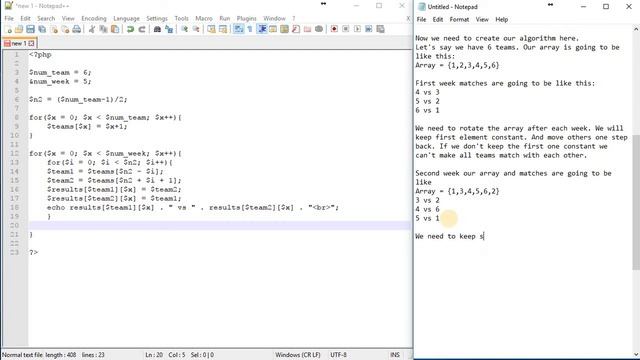Image resolution: width=640 pixels, height=360 pixels.
Task: Click the Notepad vertical scrollbar thumb
Action: tap(636, 202)
